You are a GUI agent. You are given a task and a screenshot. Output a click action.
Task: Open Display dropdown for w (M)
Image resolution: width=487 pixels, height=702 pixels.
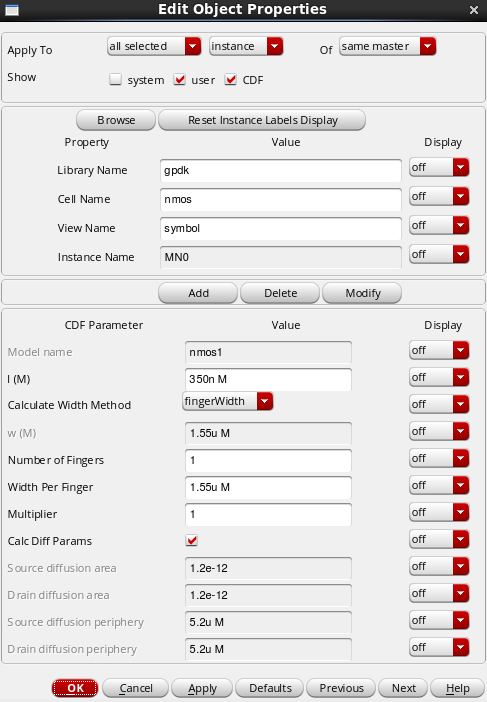[x=439, y=431]
